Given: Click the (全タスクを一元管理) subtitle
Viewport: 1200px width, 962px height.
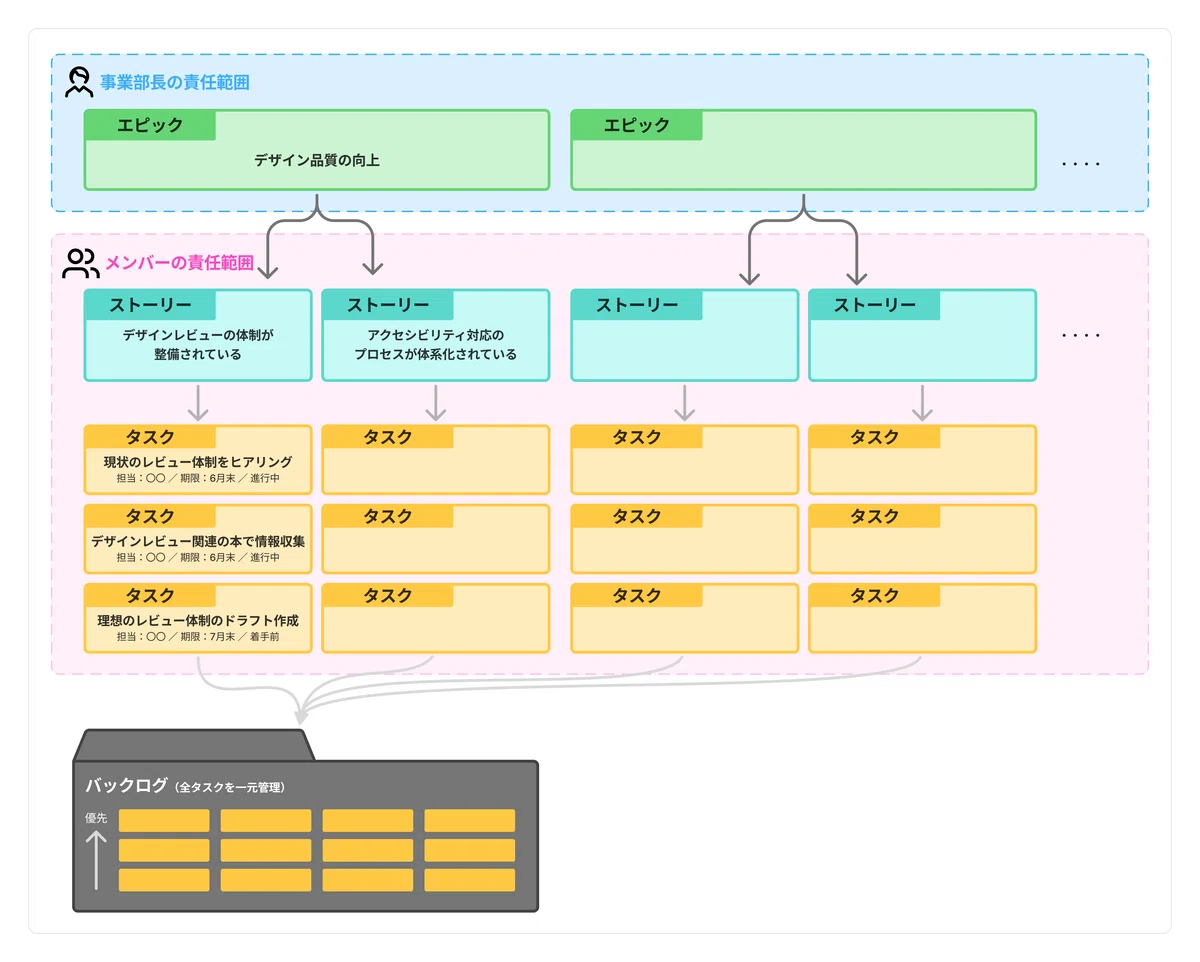Looking at the screenshot, I should click(x=230, y=788).
